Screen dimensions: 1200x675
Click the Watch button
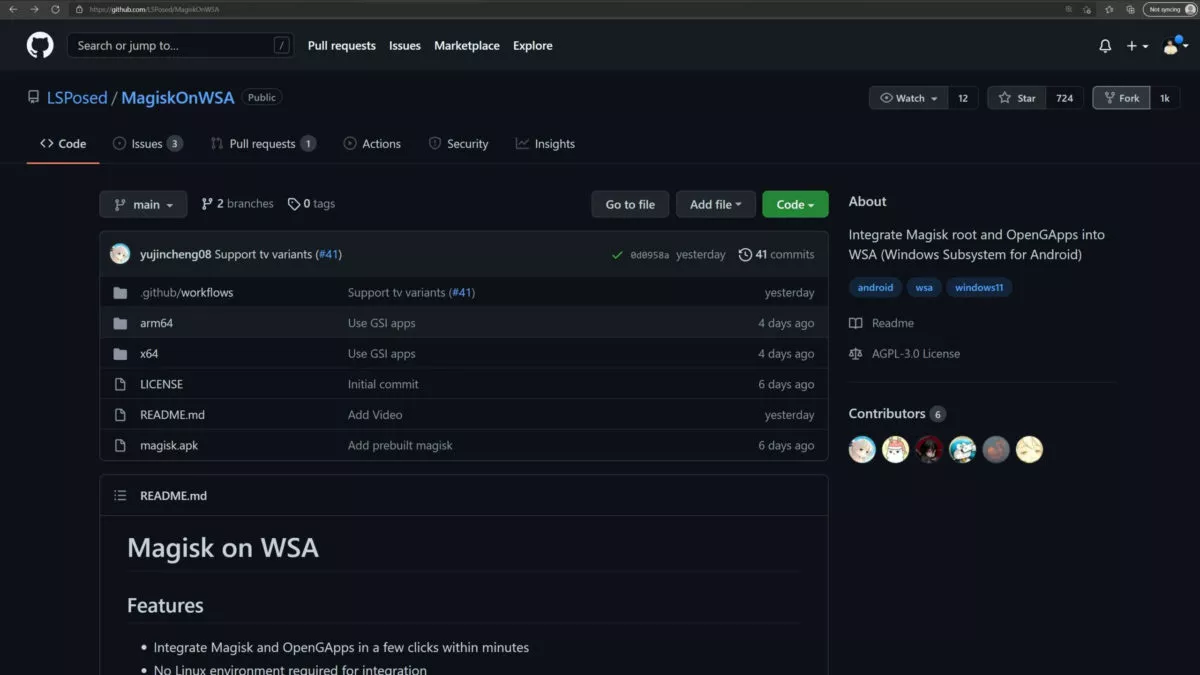pyautogui.click(x=909, y=98)
